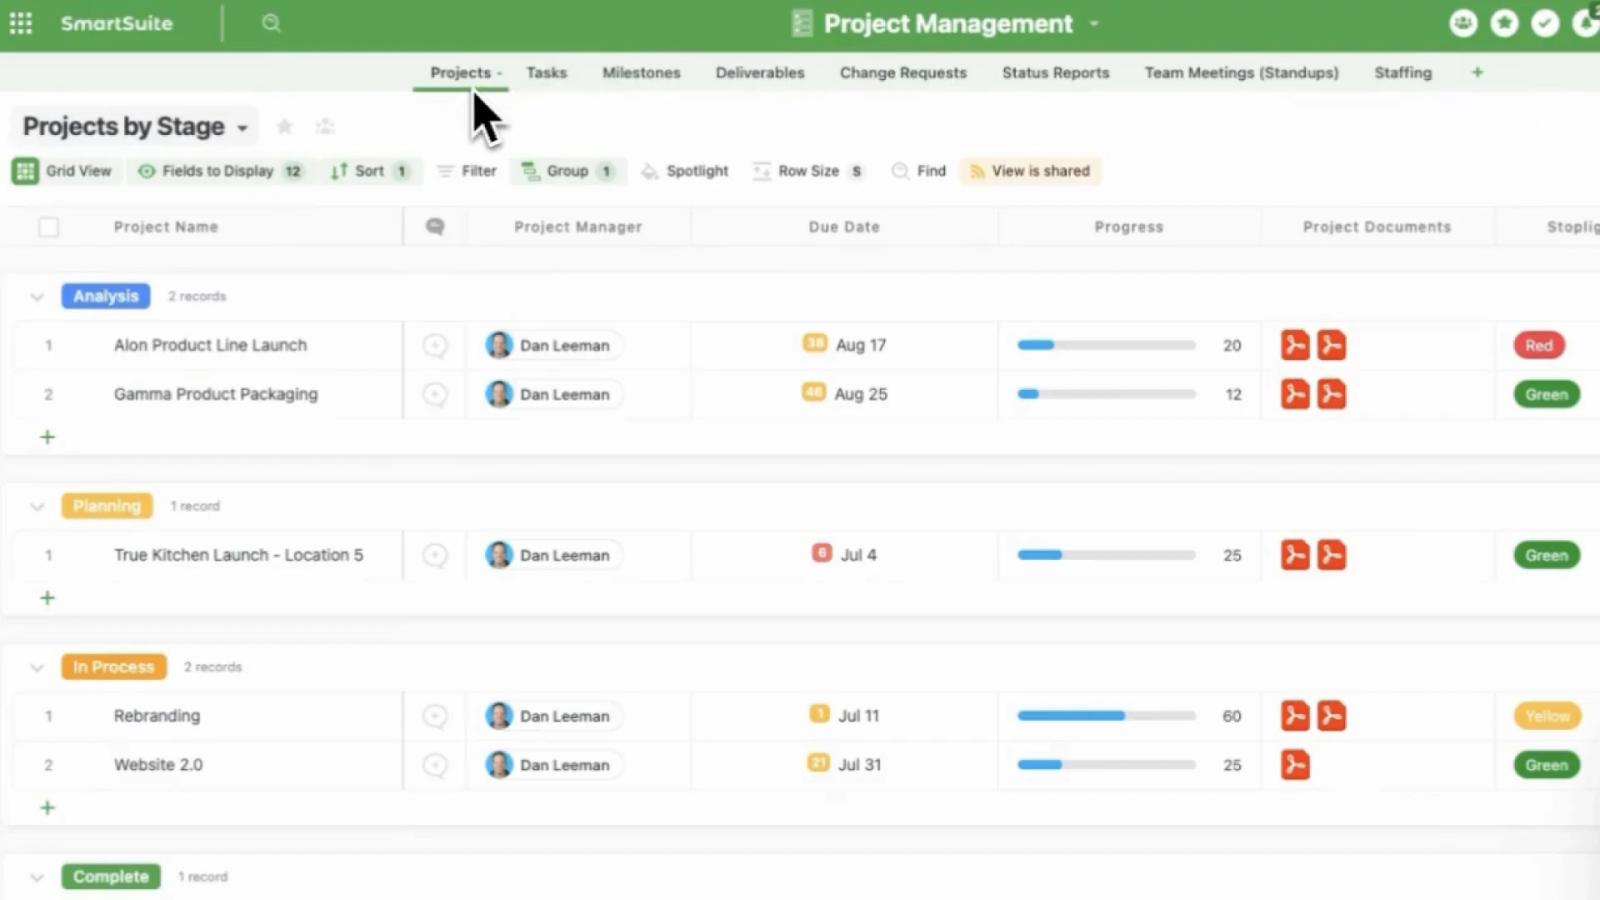Click the In Process stage label
This screenshot has height=900, width=1600.
point(114,667)
